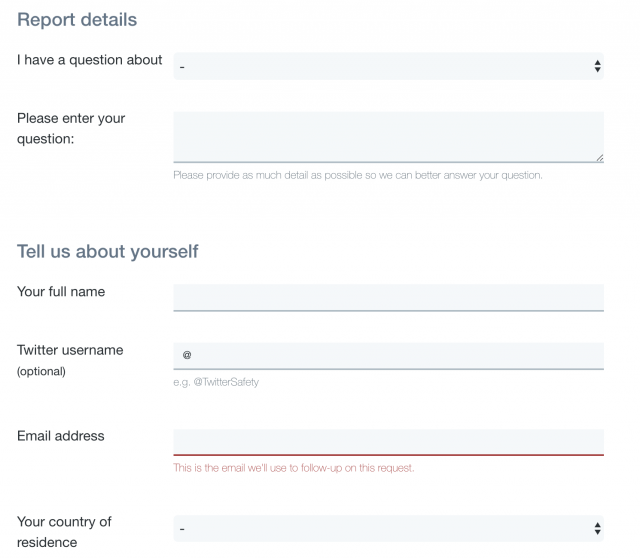Expand the country of residence dropdown
640x559 pixels.
point(388,528)
